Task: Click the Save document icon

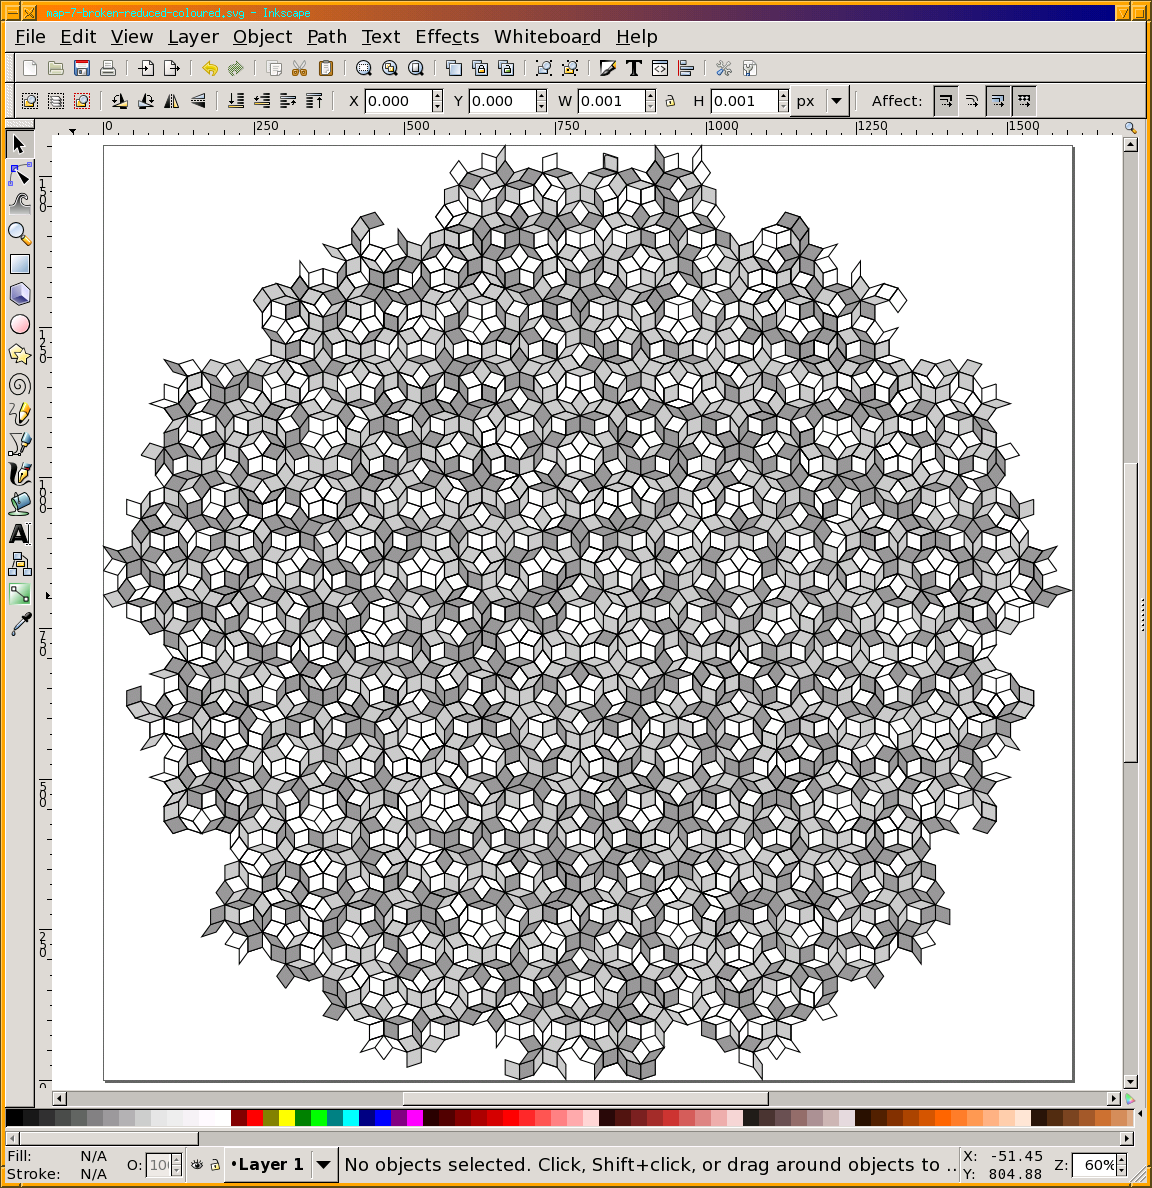Action: coord(82,68)
